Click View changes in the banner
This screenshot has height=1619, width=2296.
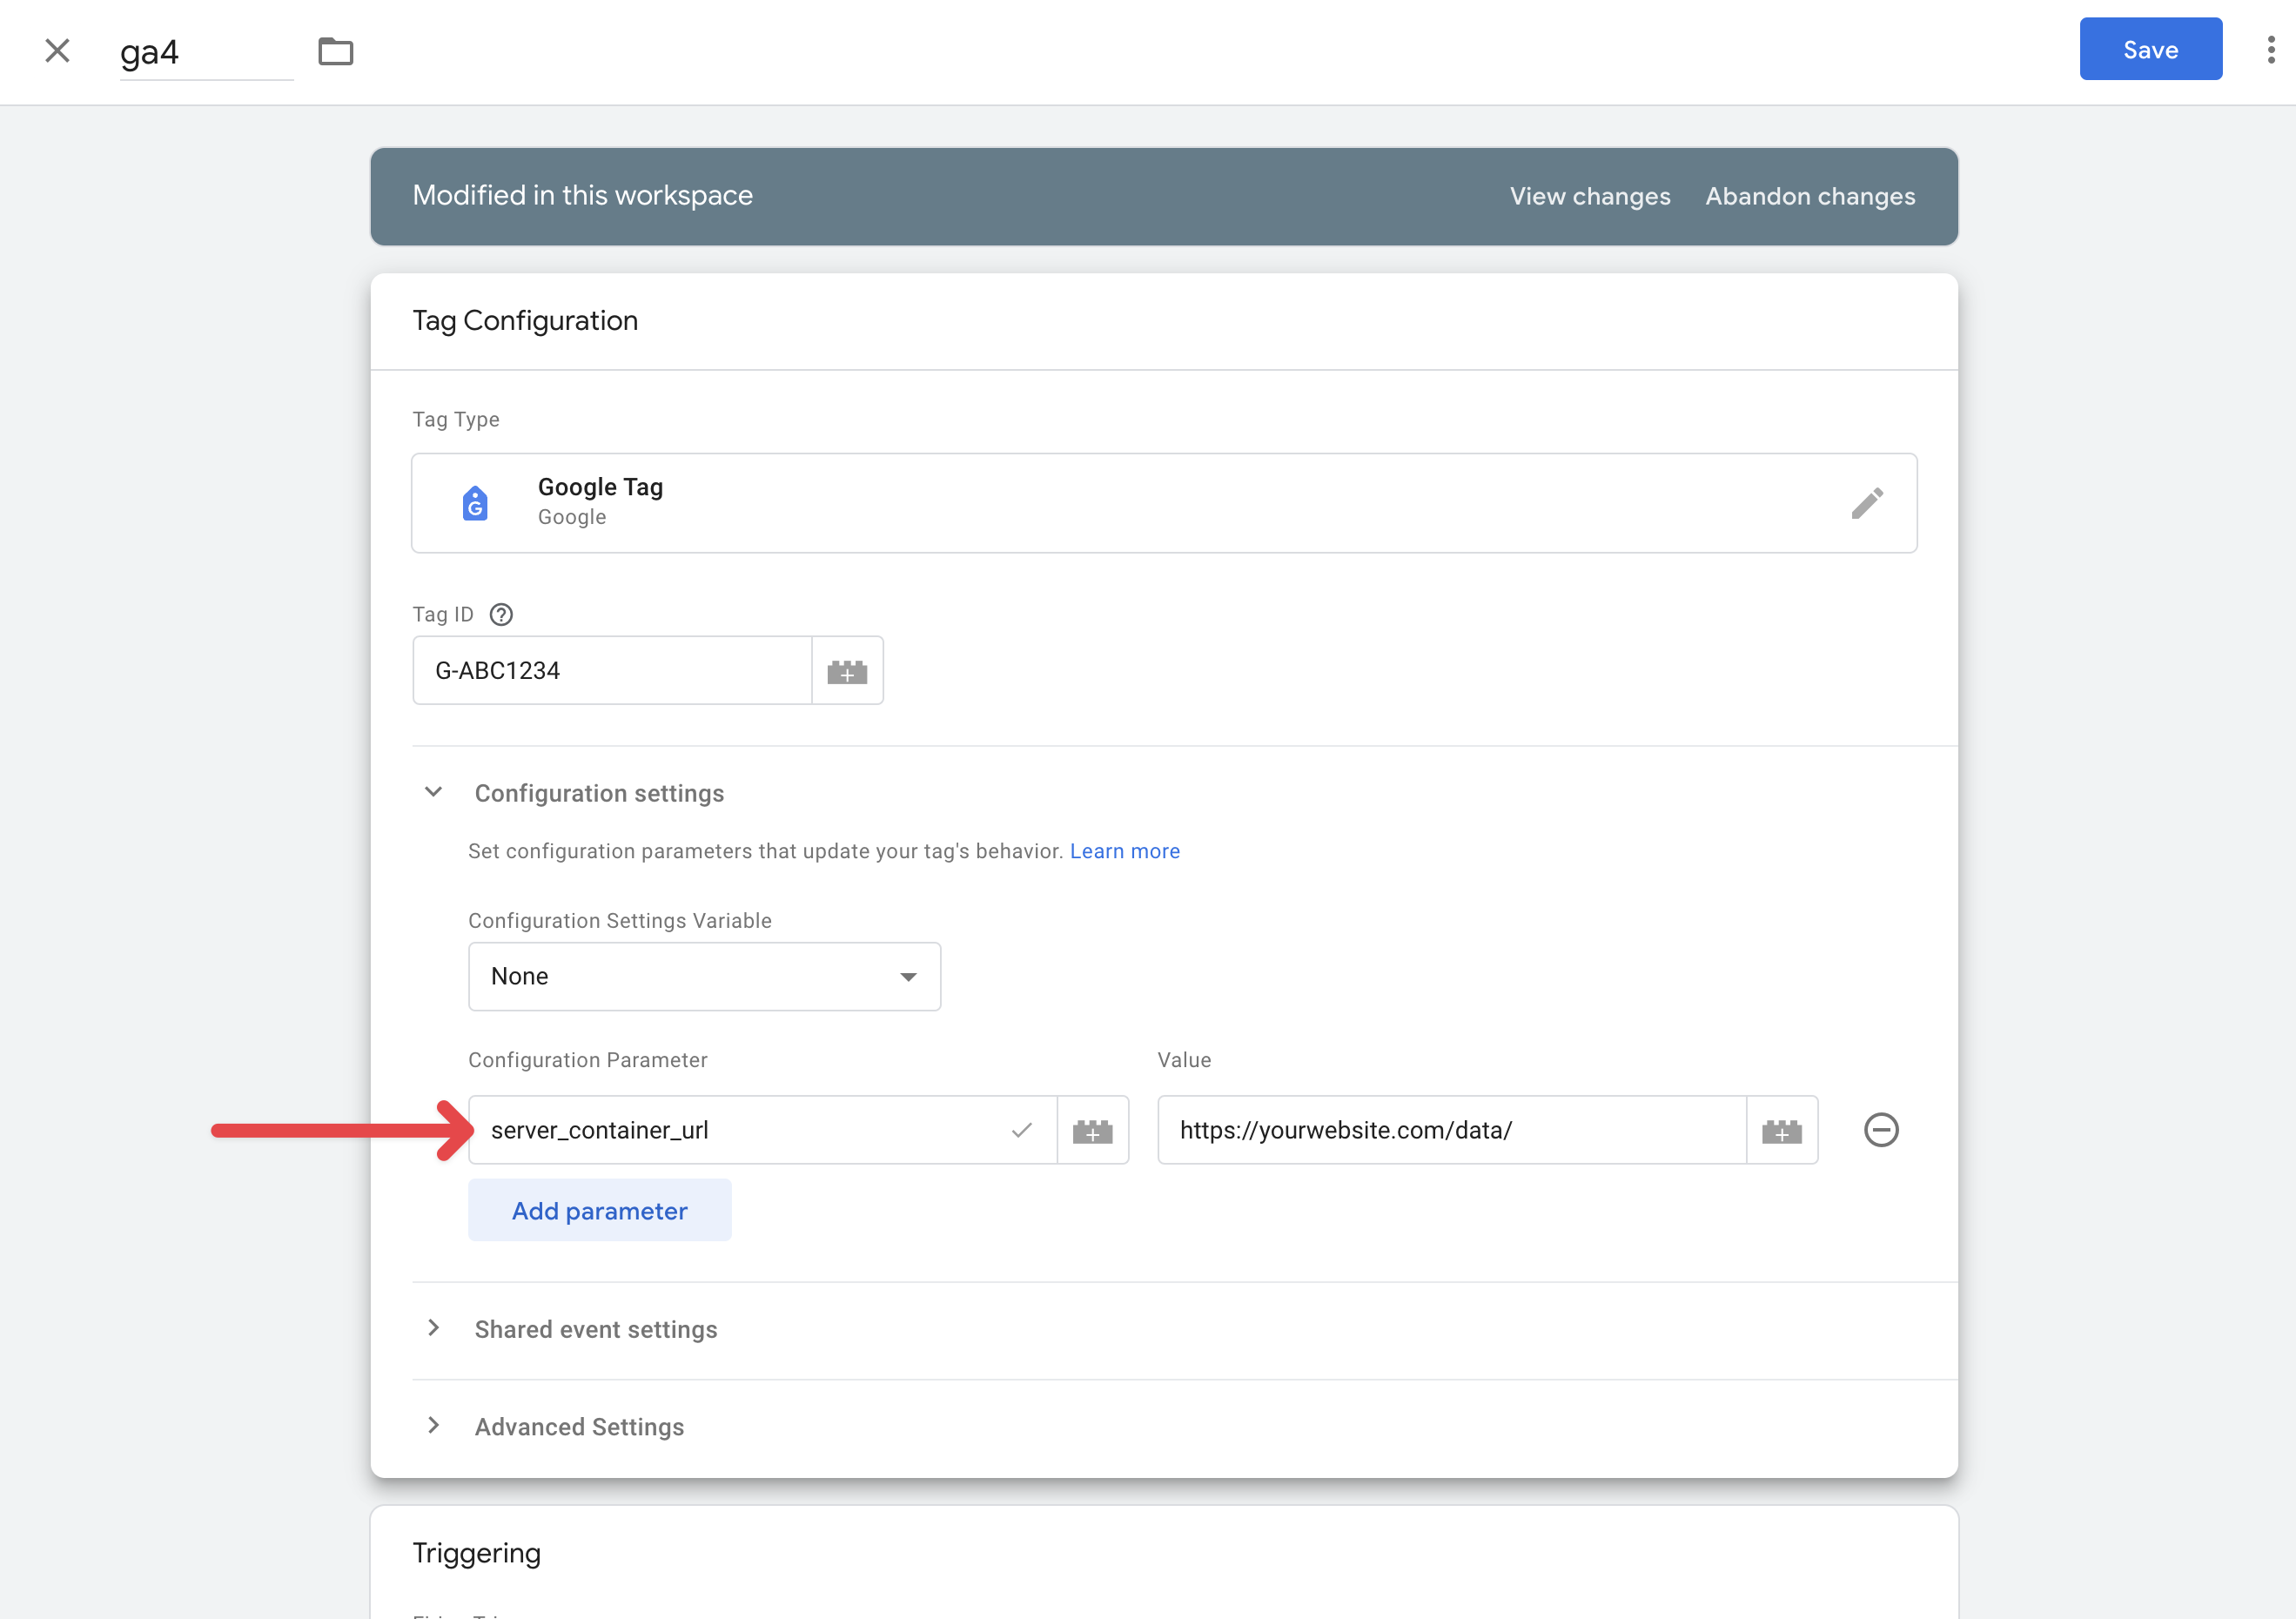click(1589, 196)
